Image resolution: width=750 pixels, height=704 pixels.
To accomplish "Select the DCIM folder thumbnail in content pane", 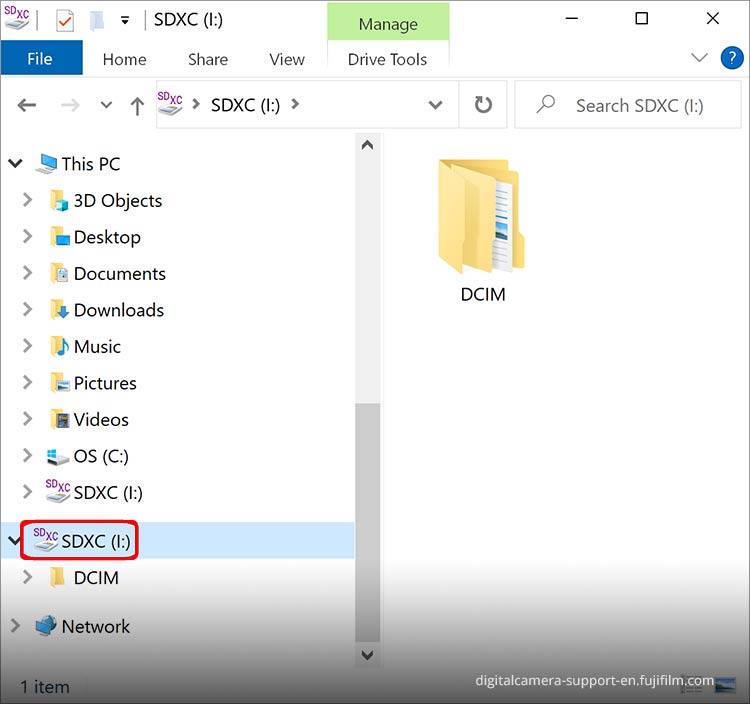I will (481, 216).
